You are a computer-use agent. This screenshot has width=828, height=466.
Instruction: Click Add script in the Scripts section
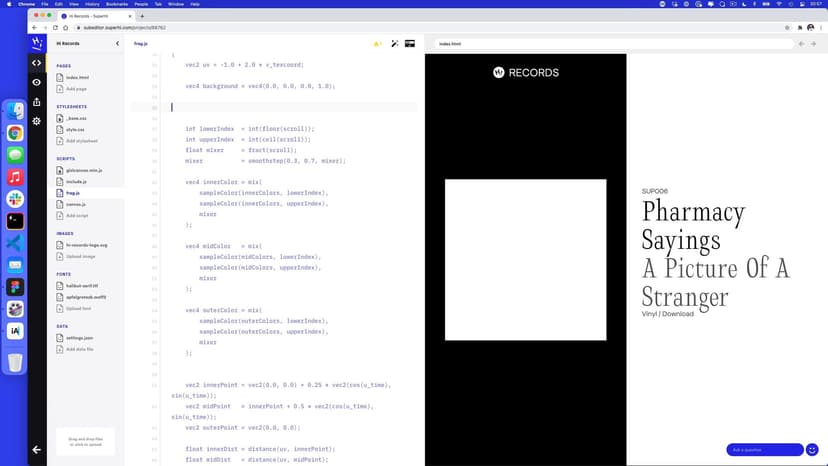pyautogui.click(x=77, y=215)
